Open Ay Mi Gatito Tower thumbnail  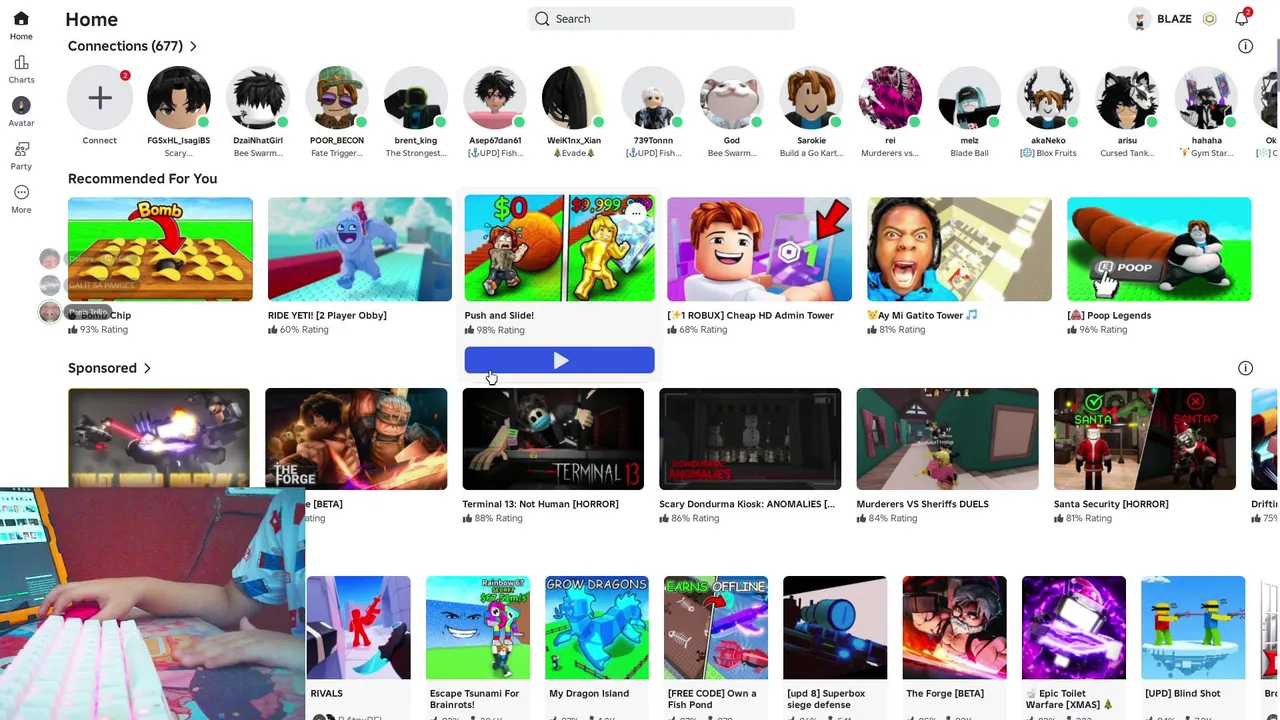pos(959,249)
